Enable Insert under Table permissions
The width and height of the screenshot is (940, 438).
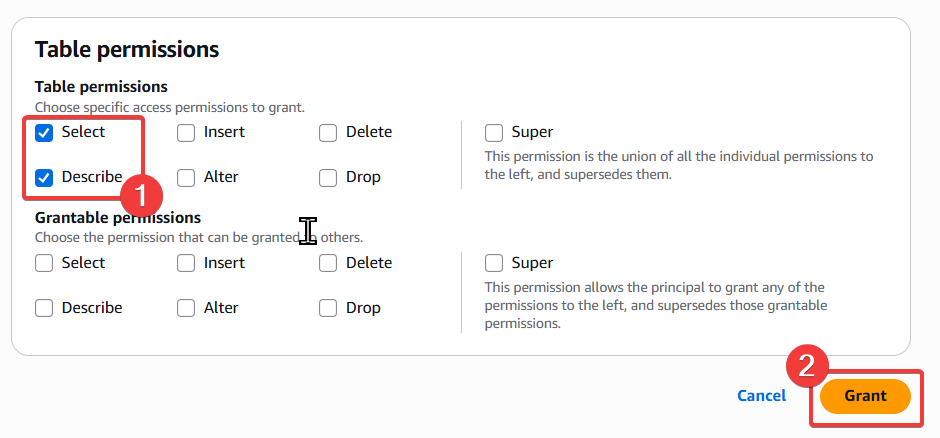186,132
